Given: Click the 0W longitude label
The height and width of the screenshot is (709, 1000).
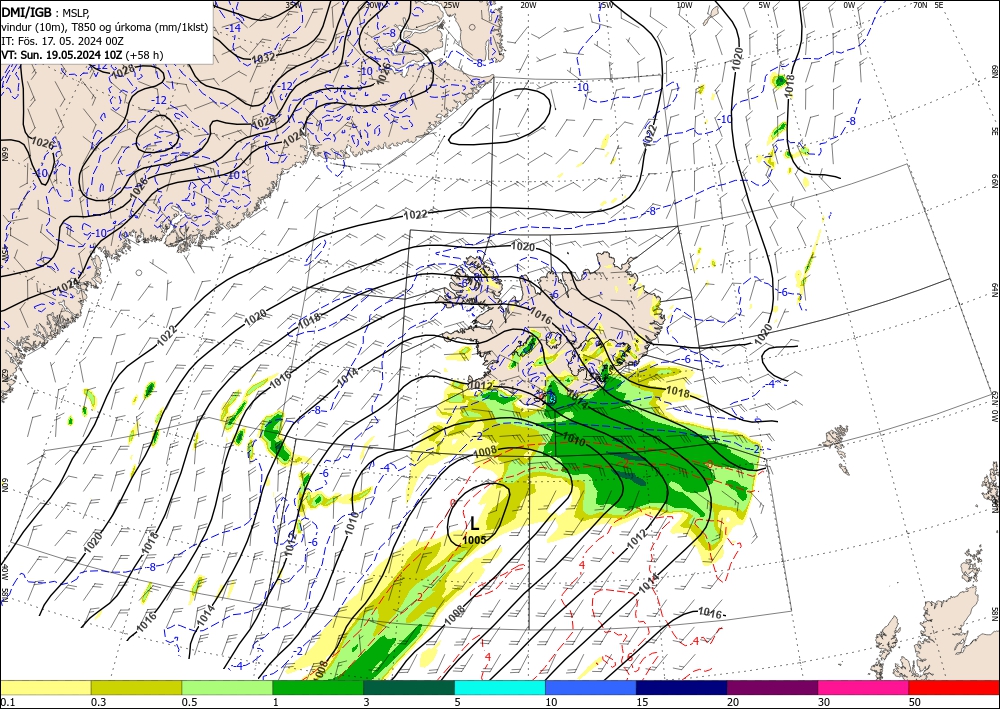Looking at the screenshot, I should tap(849, 4).
